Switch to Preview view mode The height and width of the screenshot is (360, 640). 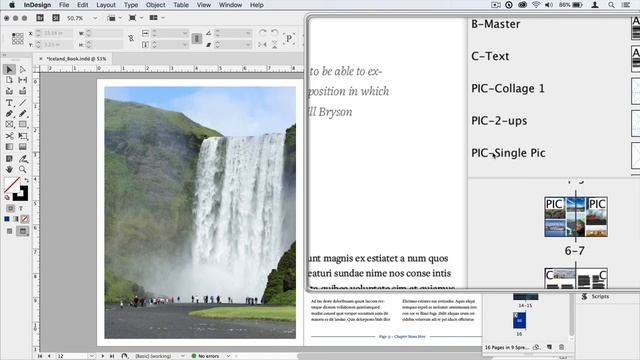(23, 231)
